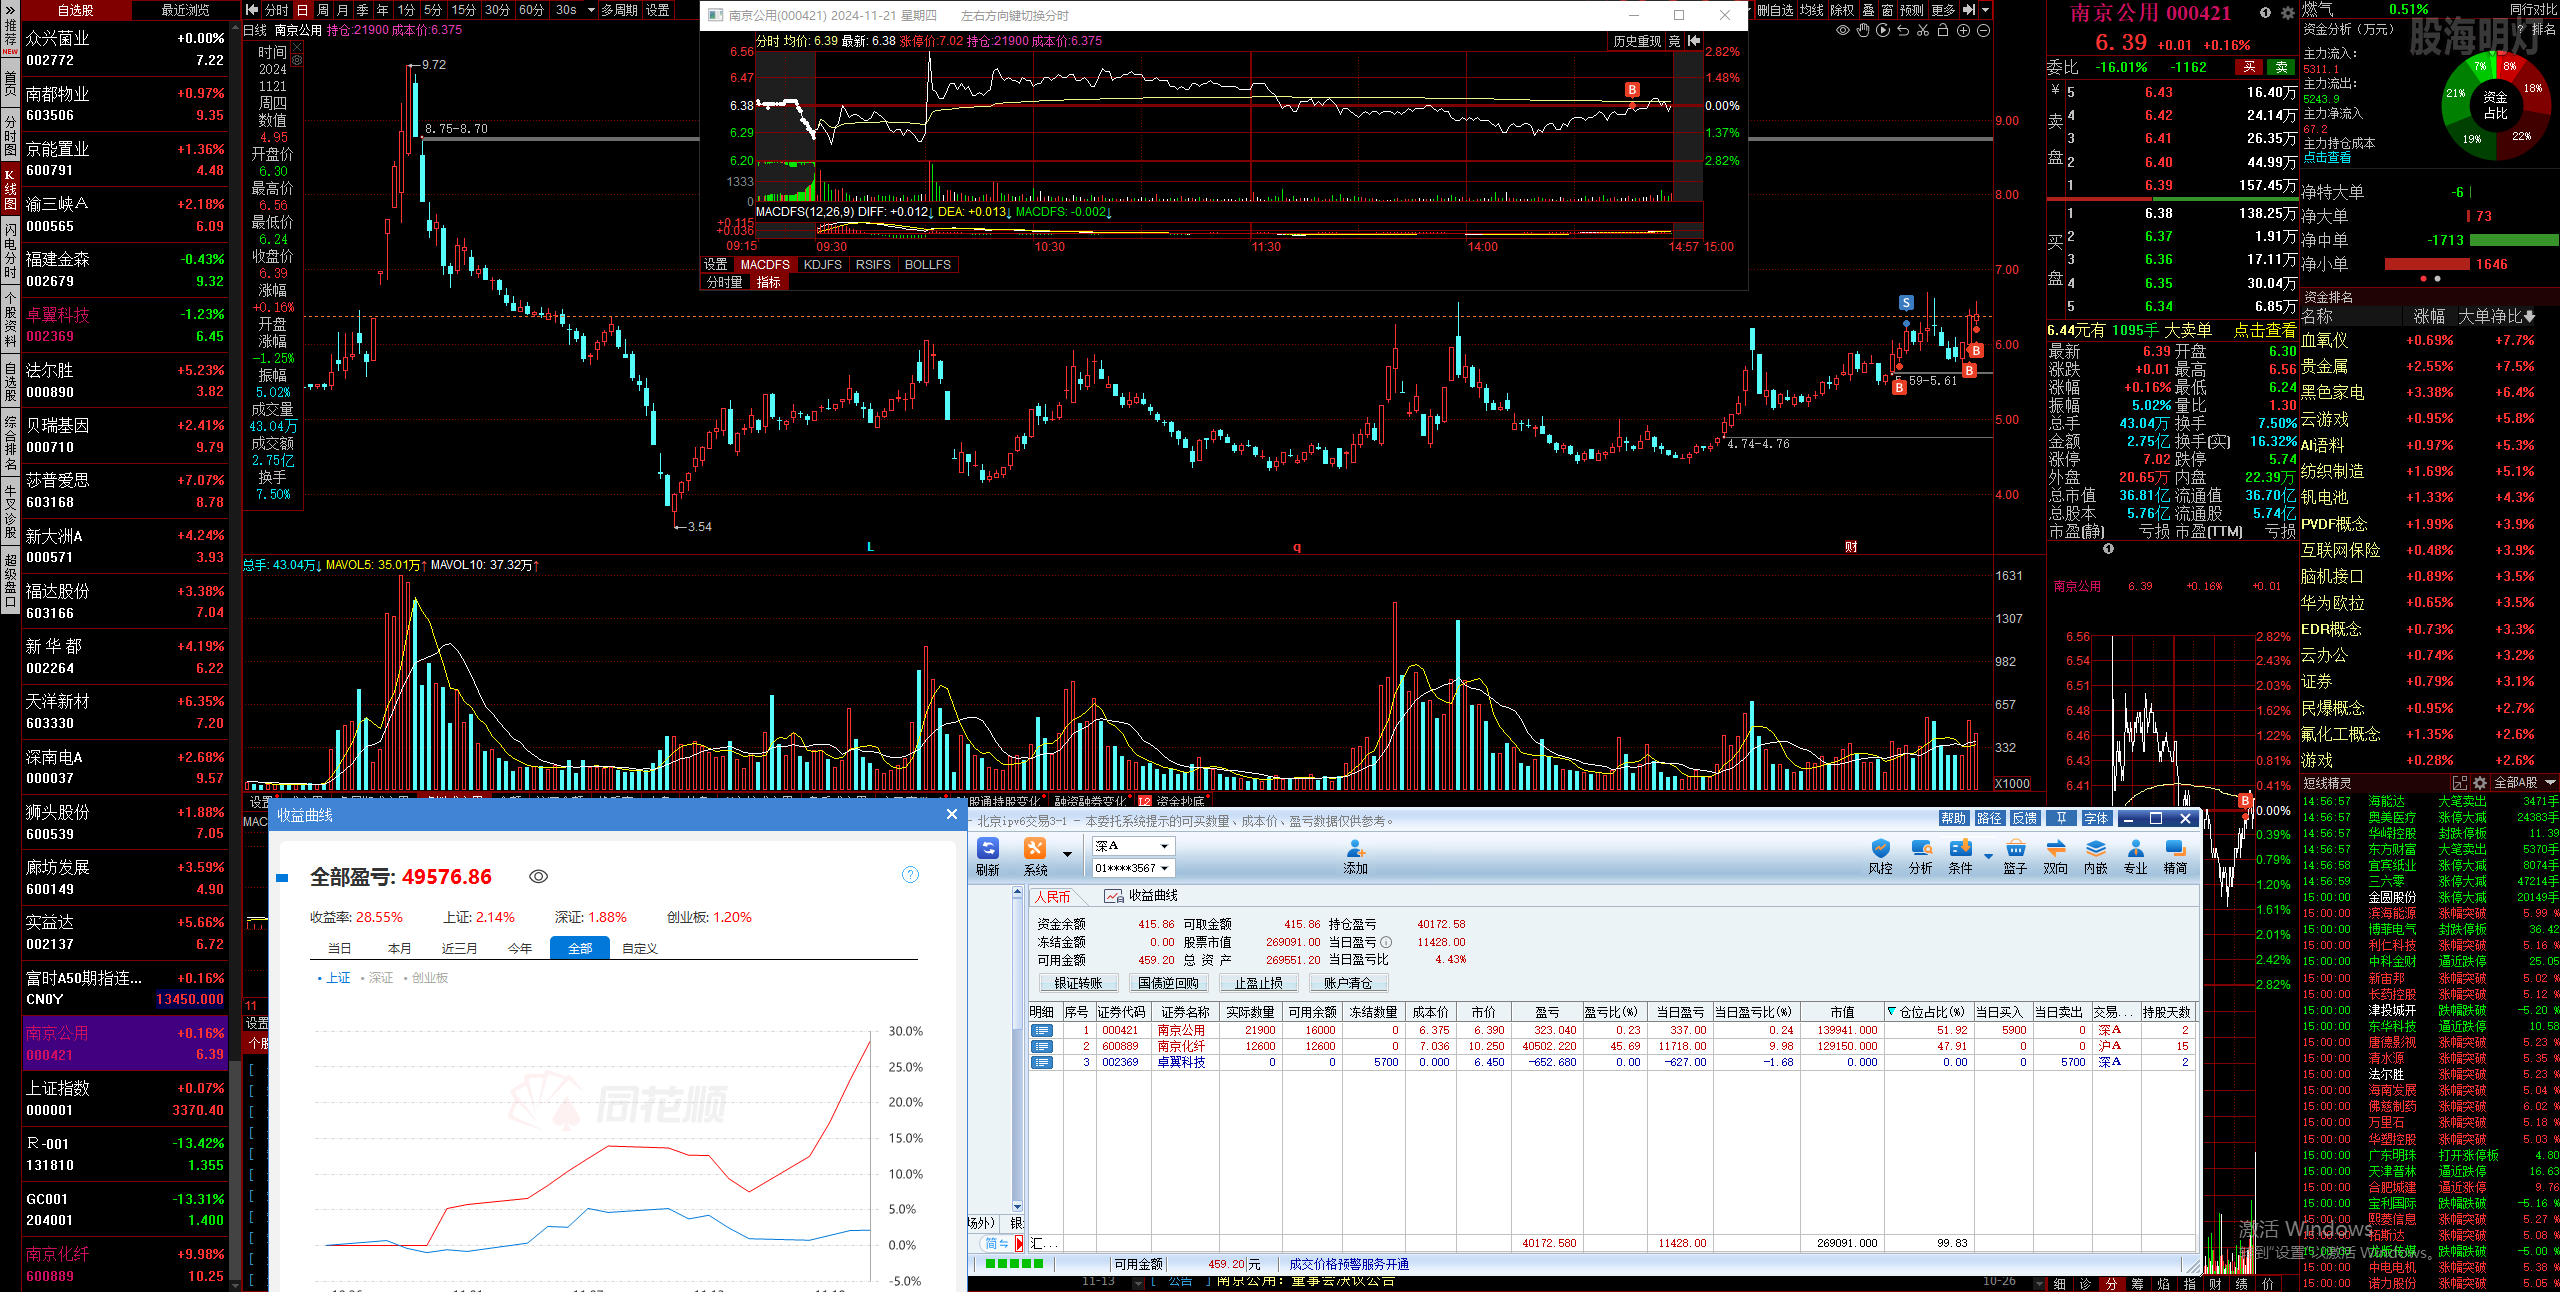Image resolution: width=2560 pixels, height=1292 pixels.
Task: Open the 全部A股 filter dropdown
Action: pos(2524,782)
